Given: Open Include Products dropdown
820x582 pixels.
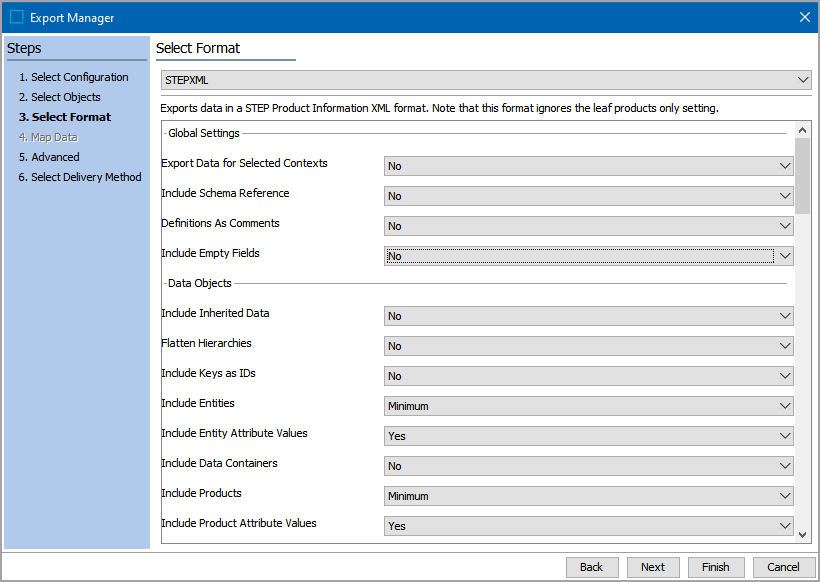Looking at the screenshot, I should click(588, 496).
